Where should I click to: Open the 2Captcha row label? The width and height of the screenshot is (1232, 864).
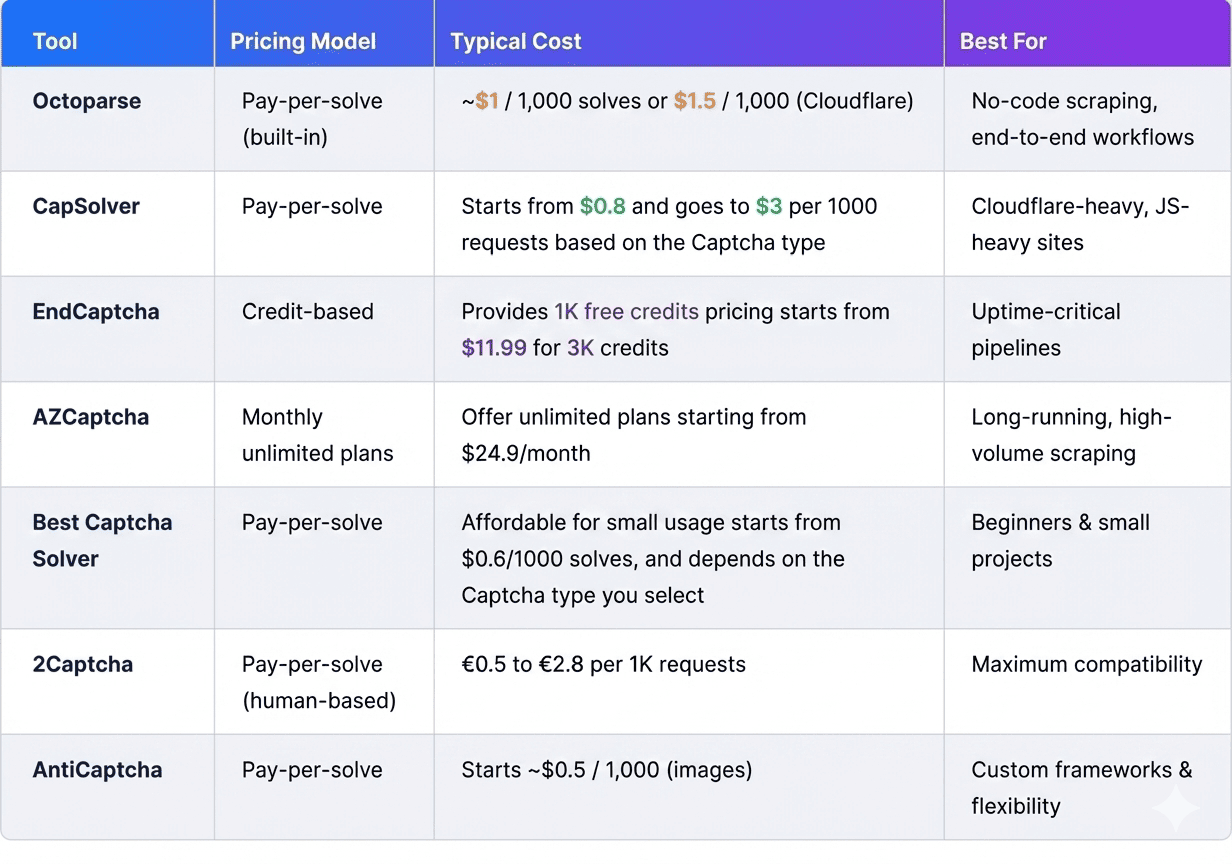83,664
